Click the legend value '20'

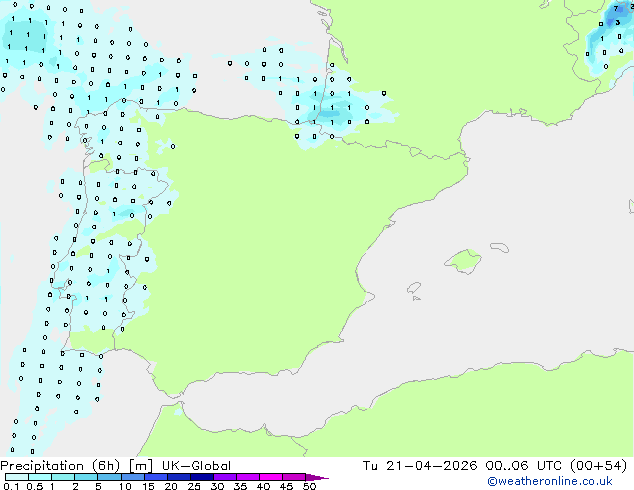[171, 486]
